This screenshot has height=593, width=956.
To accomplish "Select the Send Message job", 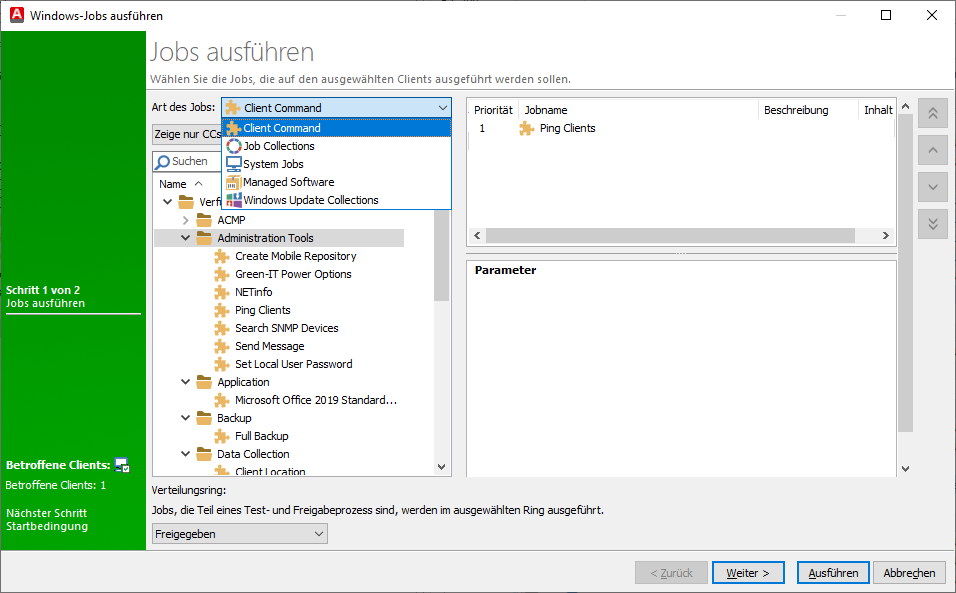I will click(x=269, y=346).
